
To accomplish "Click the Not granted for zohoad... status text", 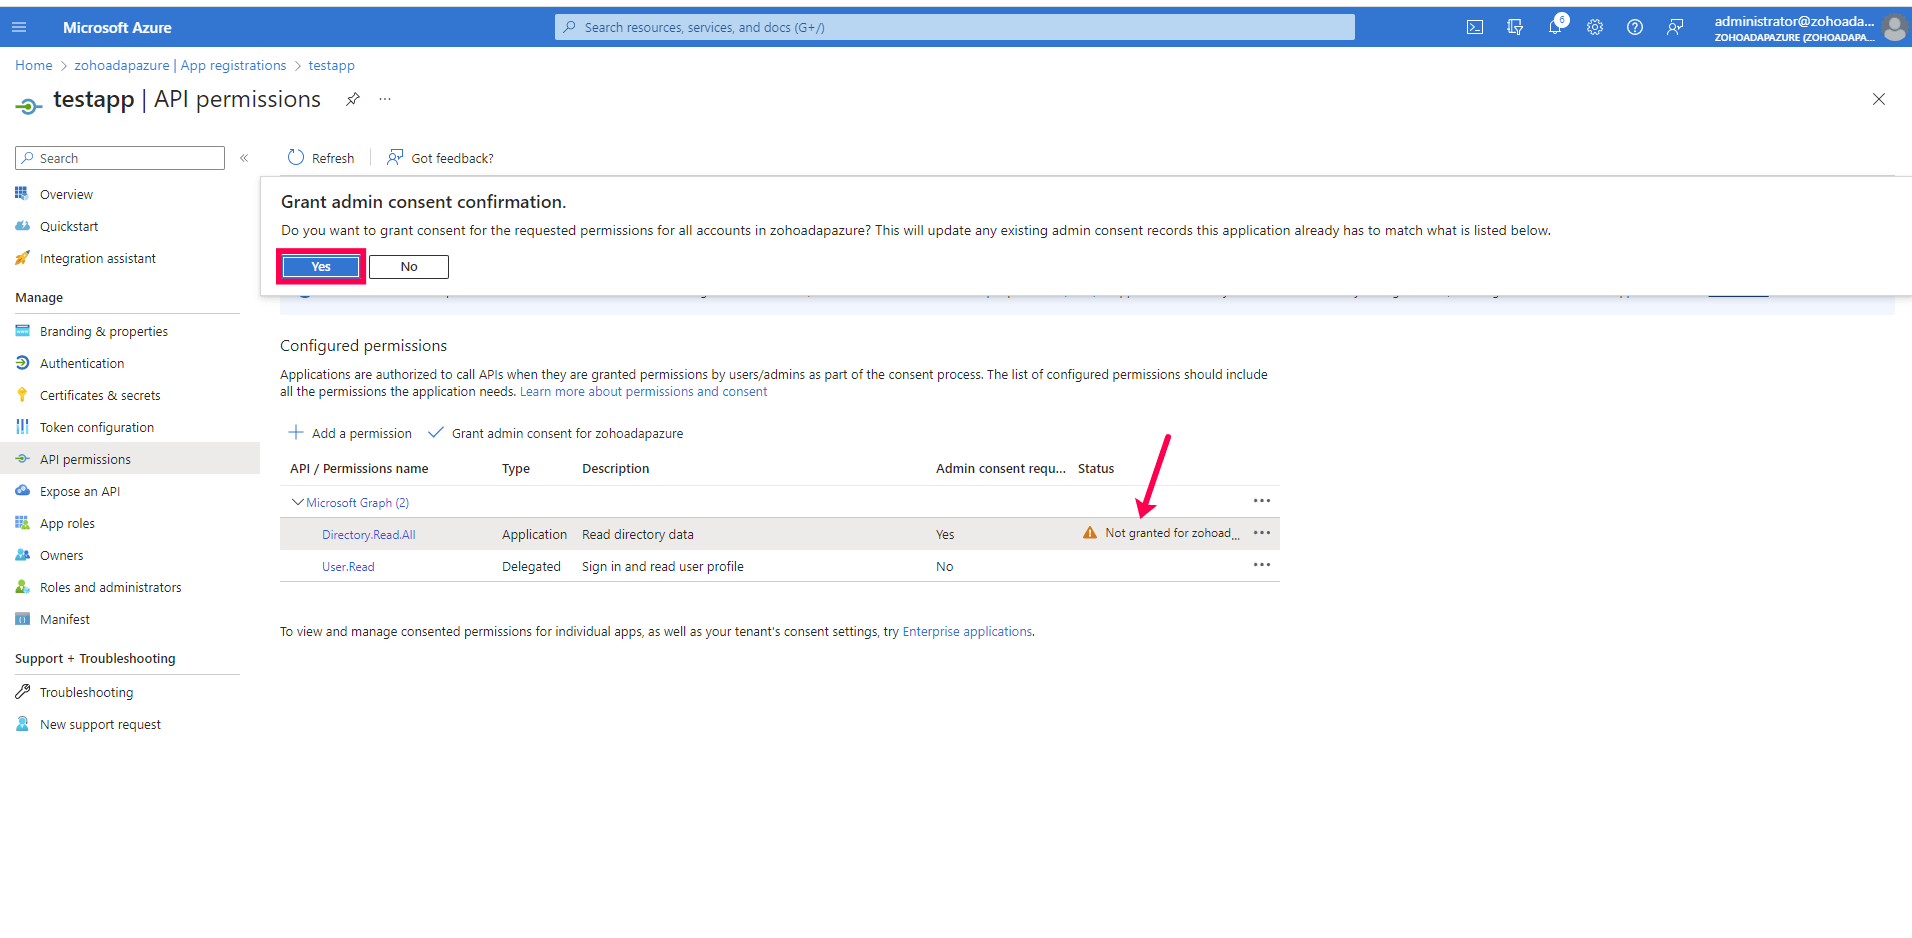I will tap(1172, 534).
